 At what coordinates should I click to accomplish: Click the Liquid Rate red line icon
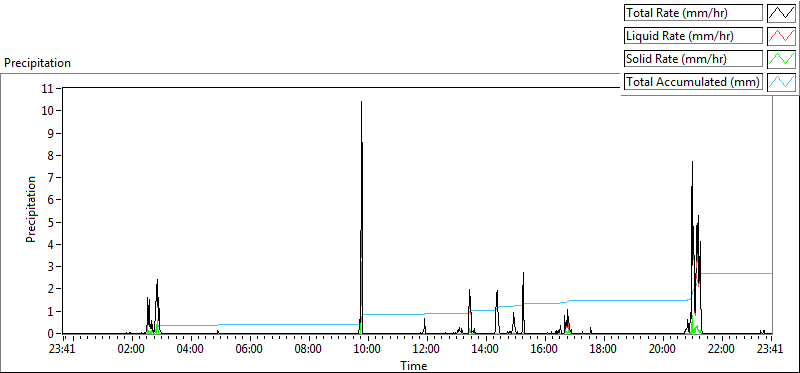(x=781, y=36)
